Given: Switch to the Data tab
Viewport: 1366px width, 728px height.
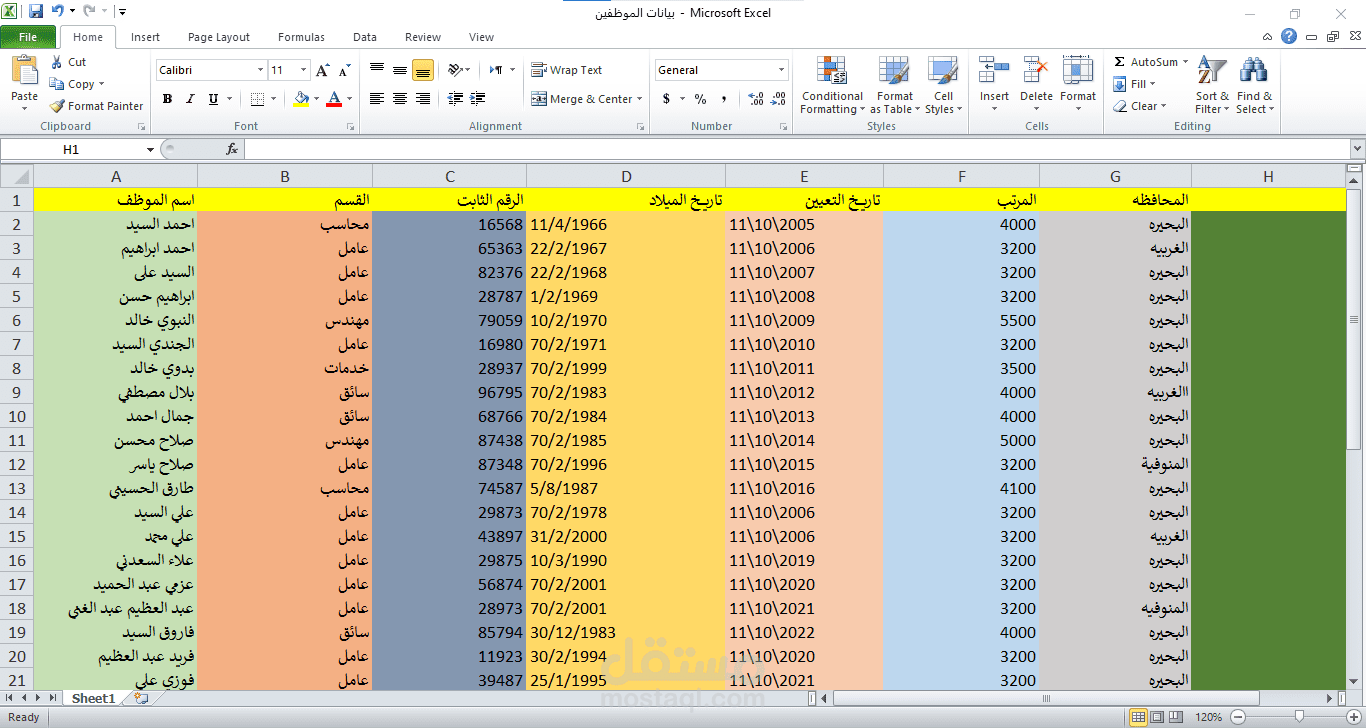Looking at the screenshot, I should 365,37.
